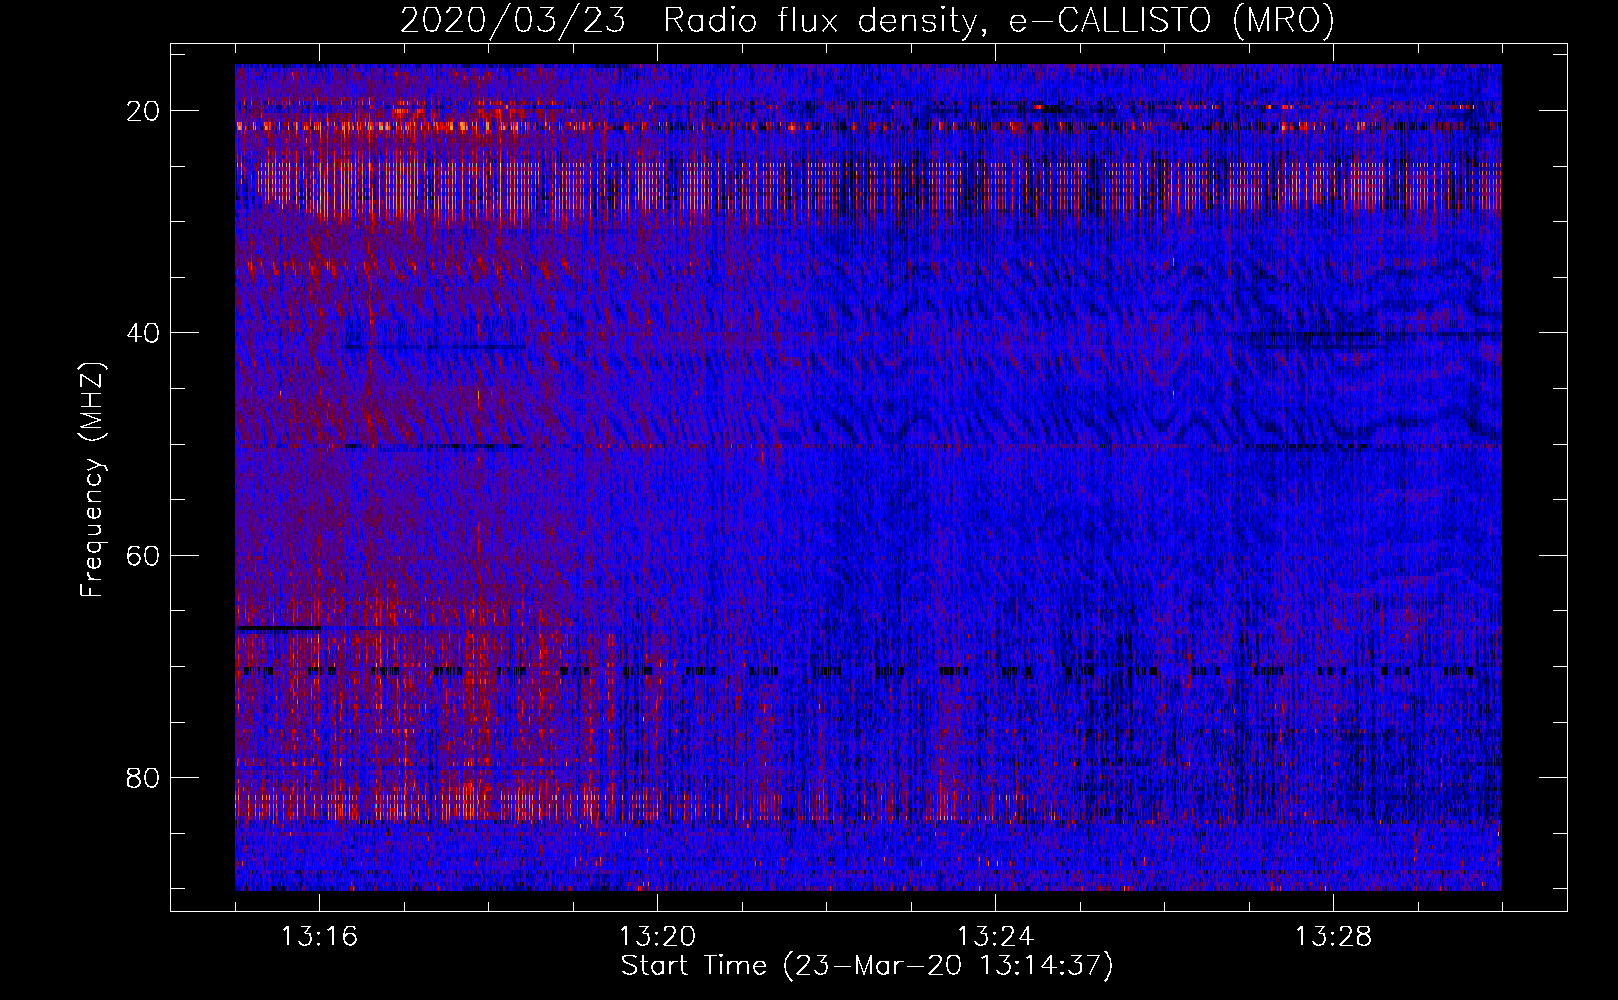Viewport: 1618px width, 1000px height.
Task: Click the dark horizontal segment near 41 MHz at 13:17
Action: point(435,348)
